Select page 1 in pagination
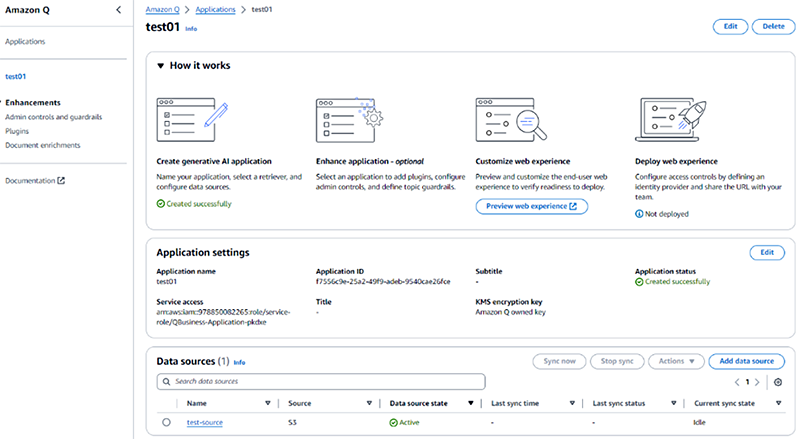 tap(747, 382)
